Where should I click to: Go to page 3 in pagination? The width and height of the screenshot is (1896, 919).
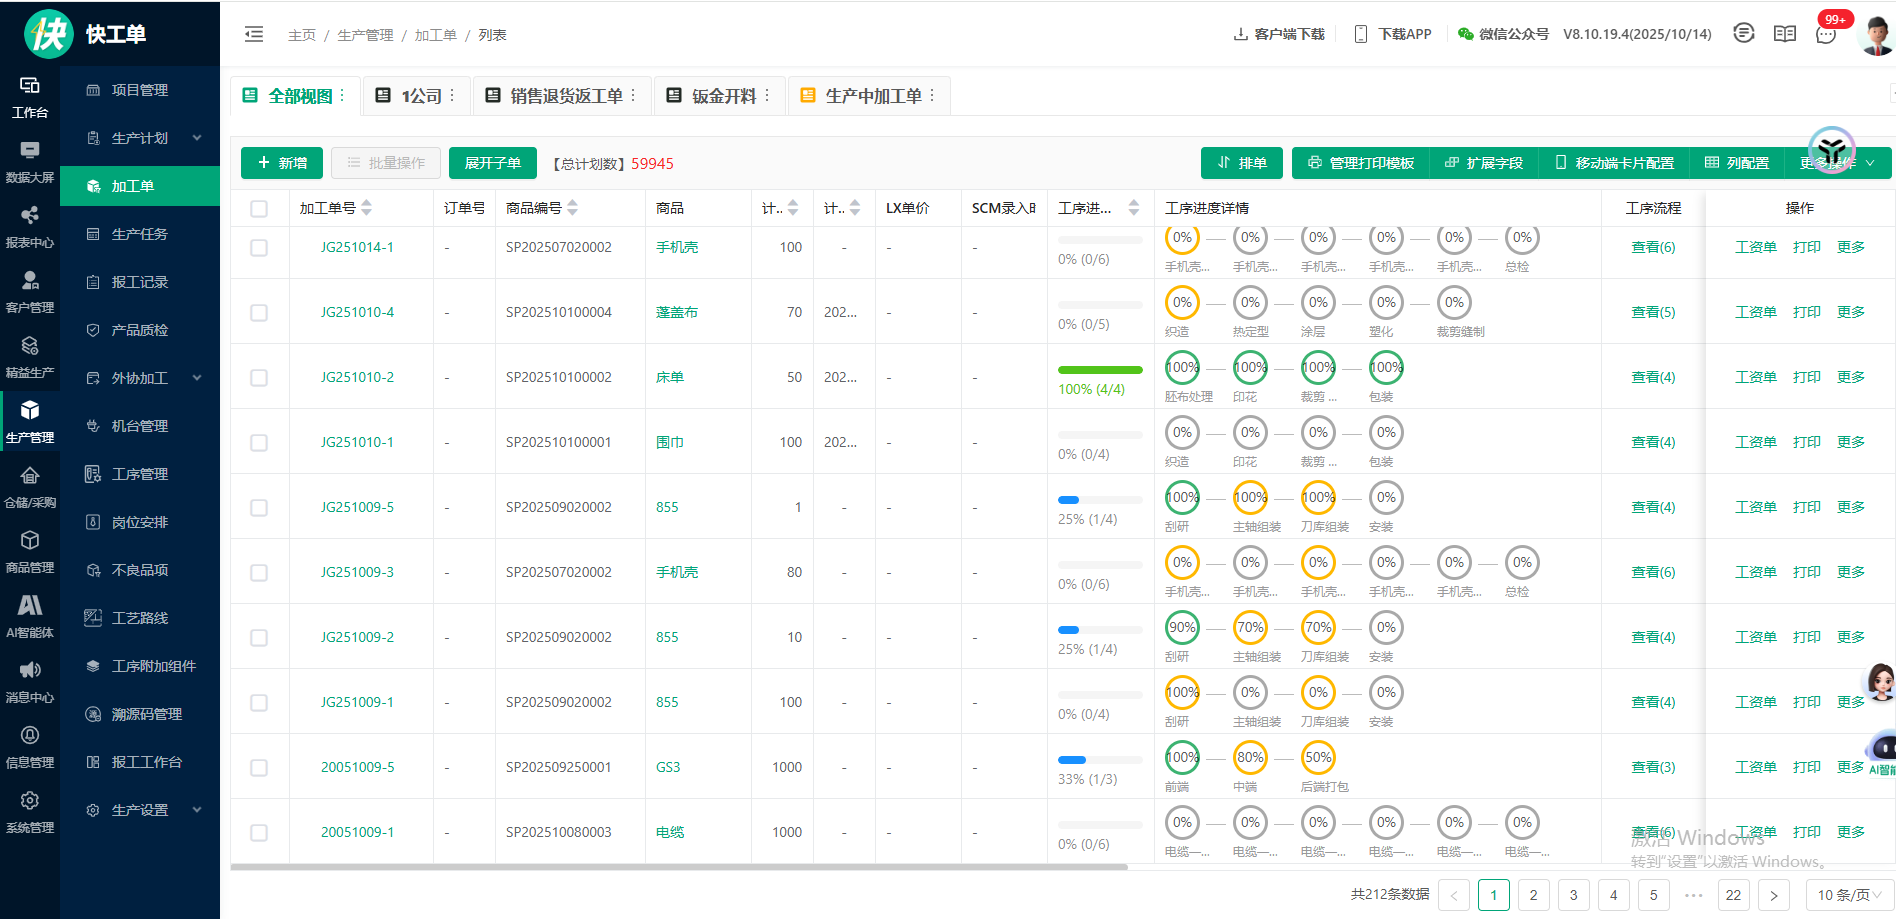coord(1573,895)
